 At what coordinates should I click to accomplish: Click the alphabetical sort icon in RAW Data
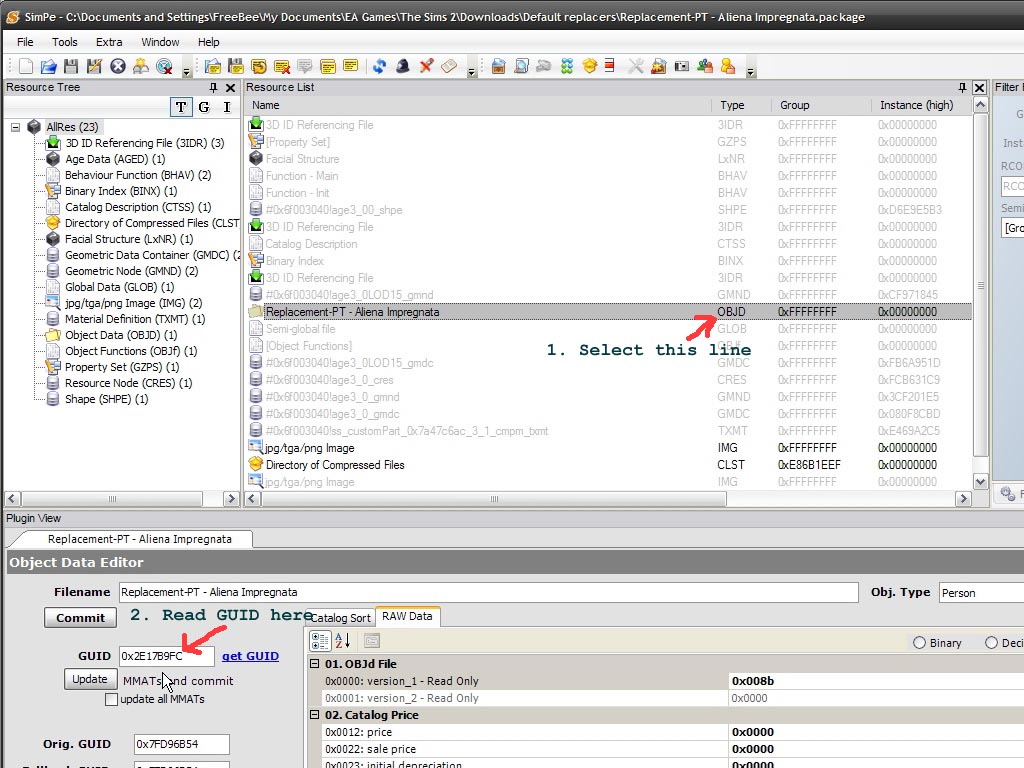(343, 641)
